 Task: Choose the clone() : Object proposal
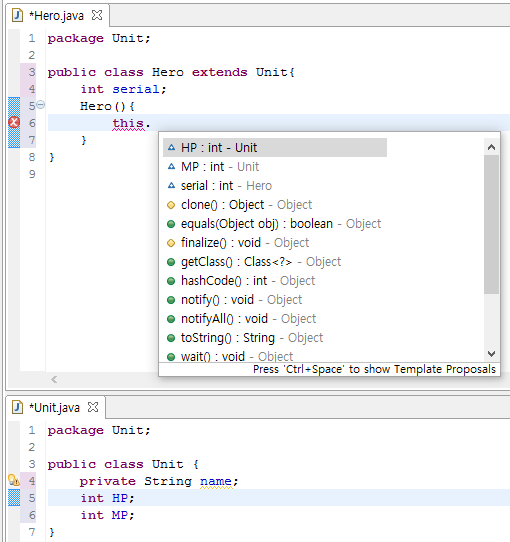click(275, 205)
